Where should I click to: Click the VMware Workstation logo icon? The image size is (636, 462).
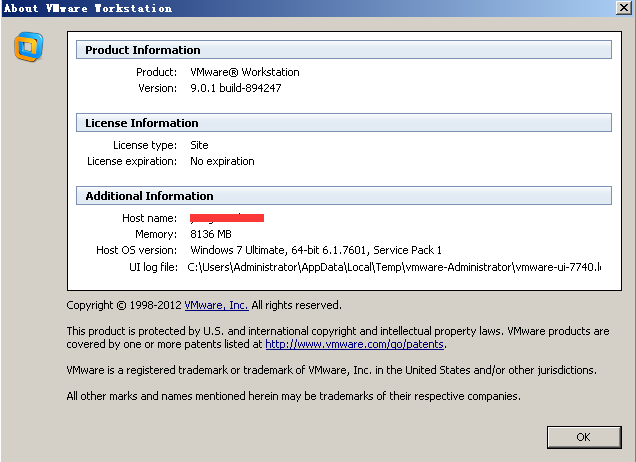pyautogui.click(x=28, y=47)
